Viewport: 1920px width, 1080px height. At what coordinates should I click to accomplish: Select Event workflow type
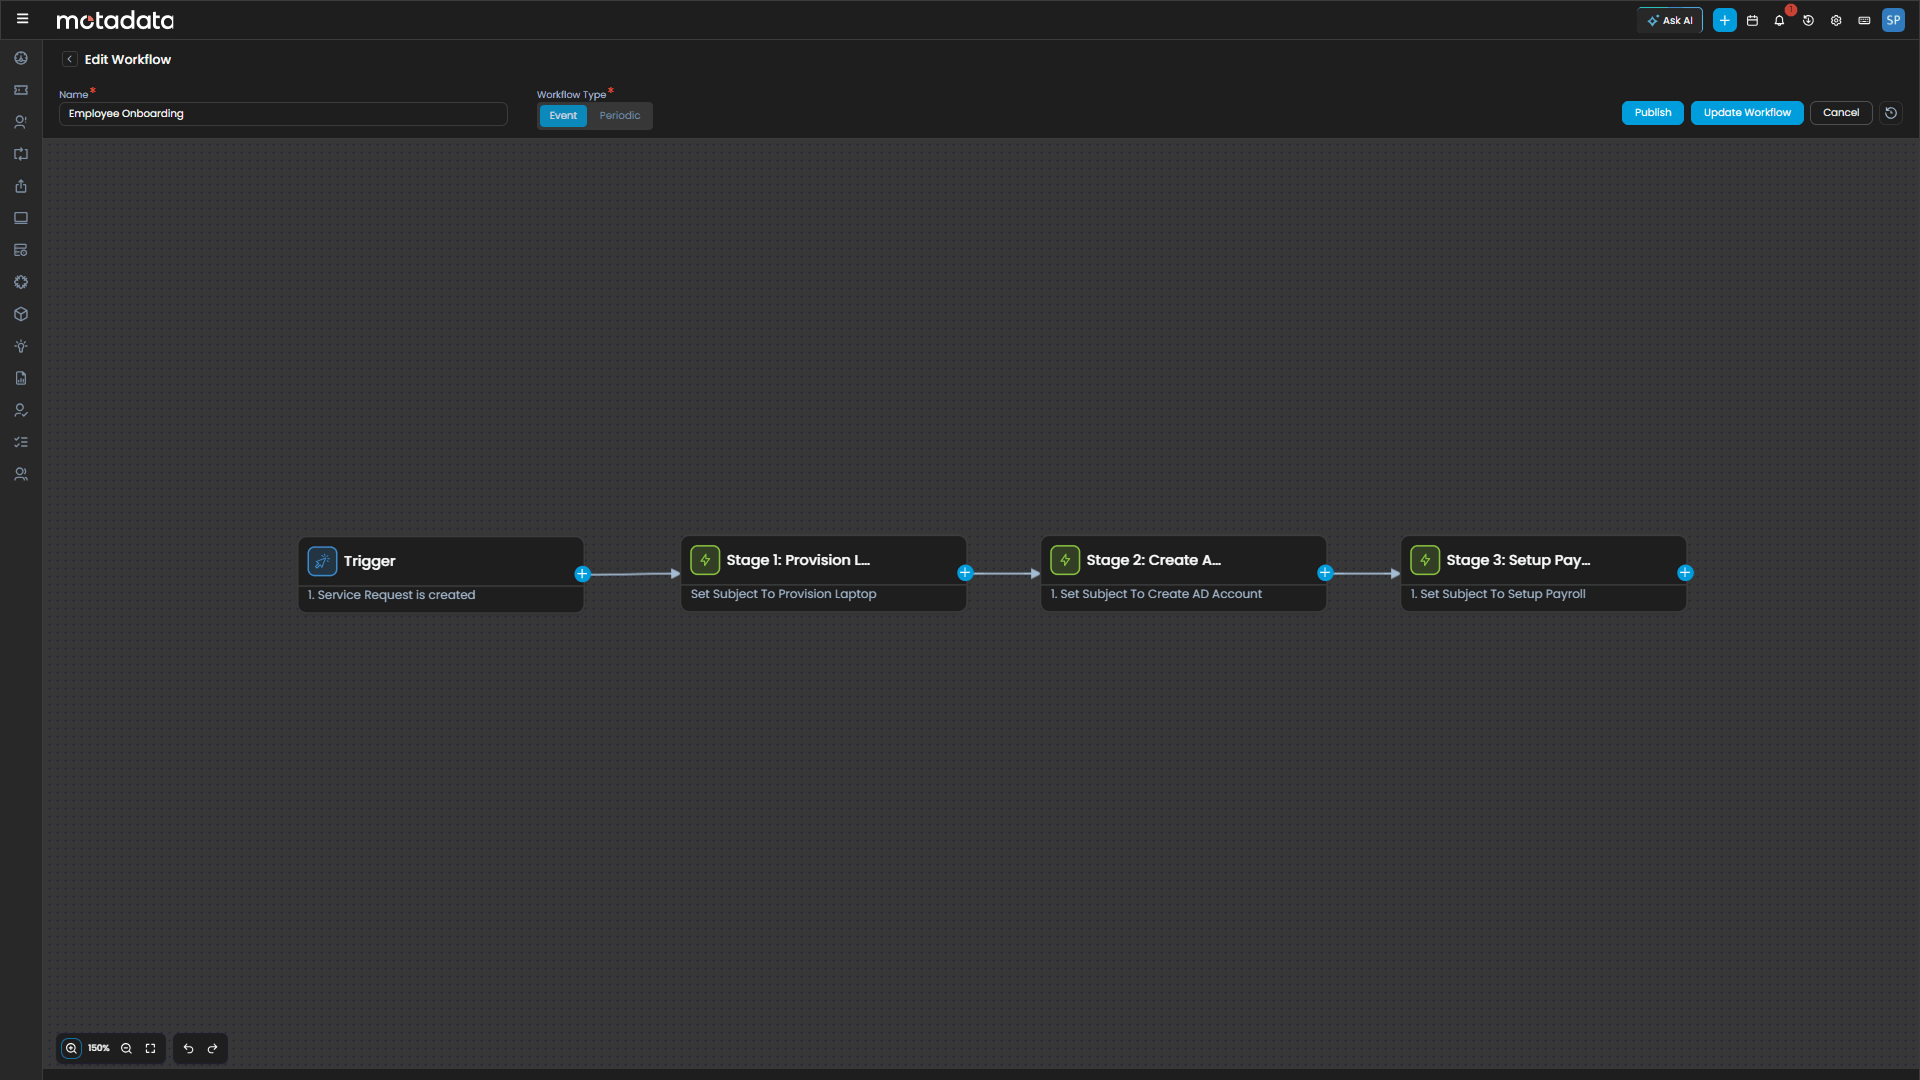[563, 115]
